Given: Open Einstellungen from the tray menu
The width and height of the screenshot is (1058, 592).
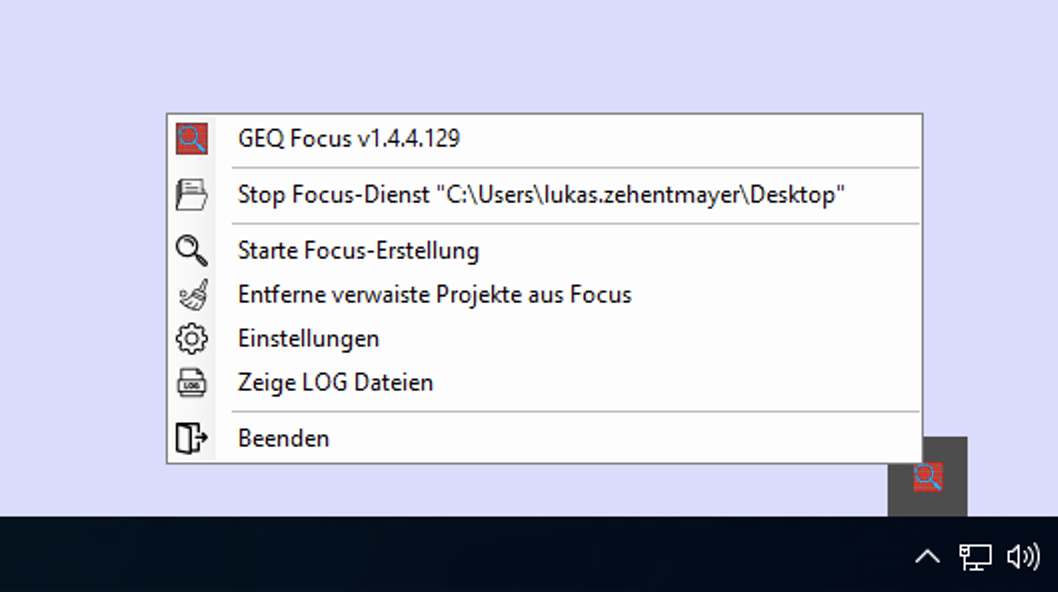Looking at the screenshot, I should point(544,339).
